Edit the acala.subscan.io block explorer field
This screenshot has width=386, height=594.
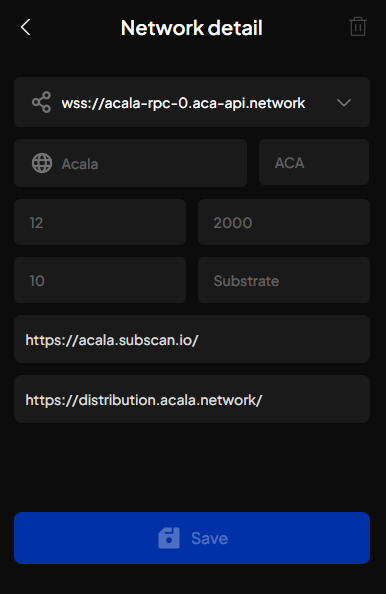coord(192,339)
